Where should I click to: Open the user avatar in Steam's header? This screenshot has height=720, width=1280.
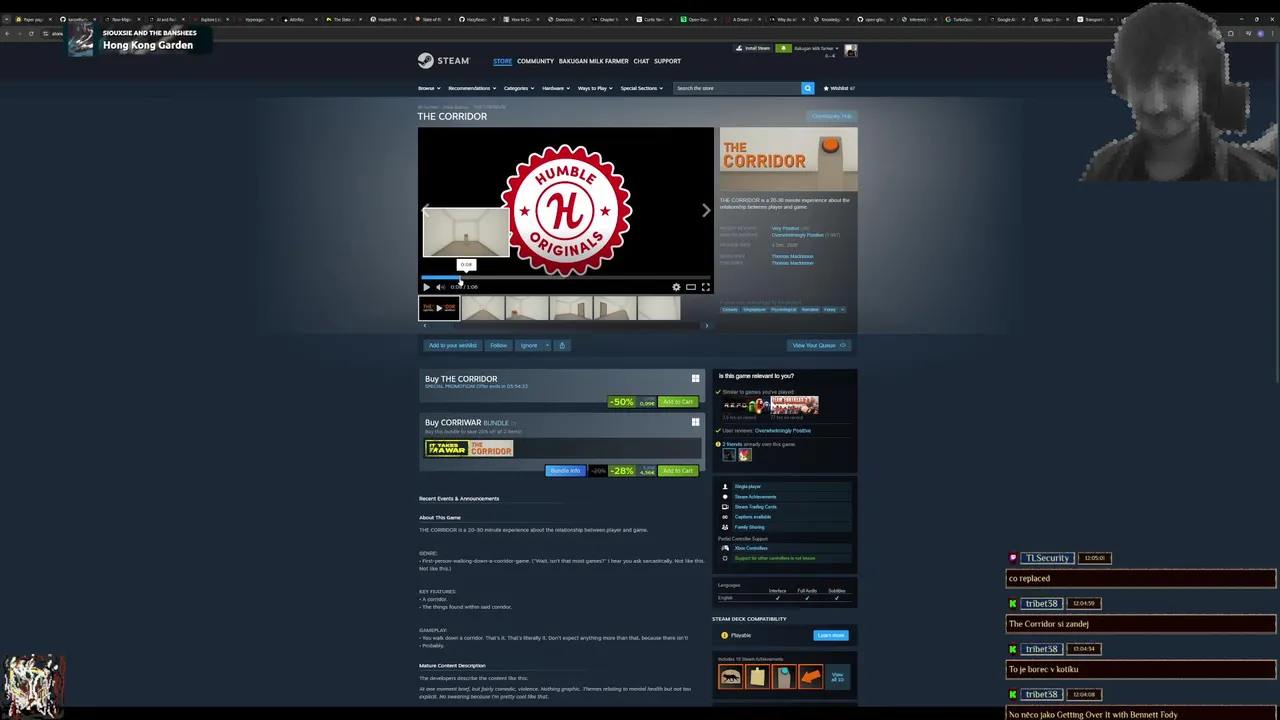point(850,49)
